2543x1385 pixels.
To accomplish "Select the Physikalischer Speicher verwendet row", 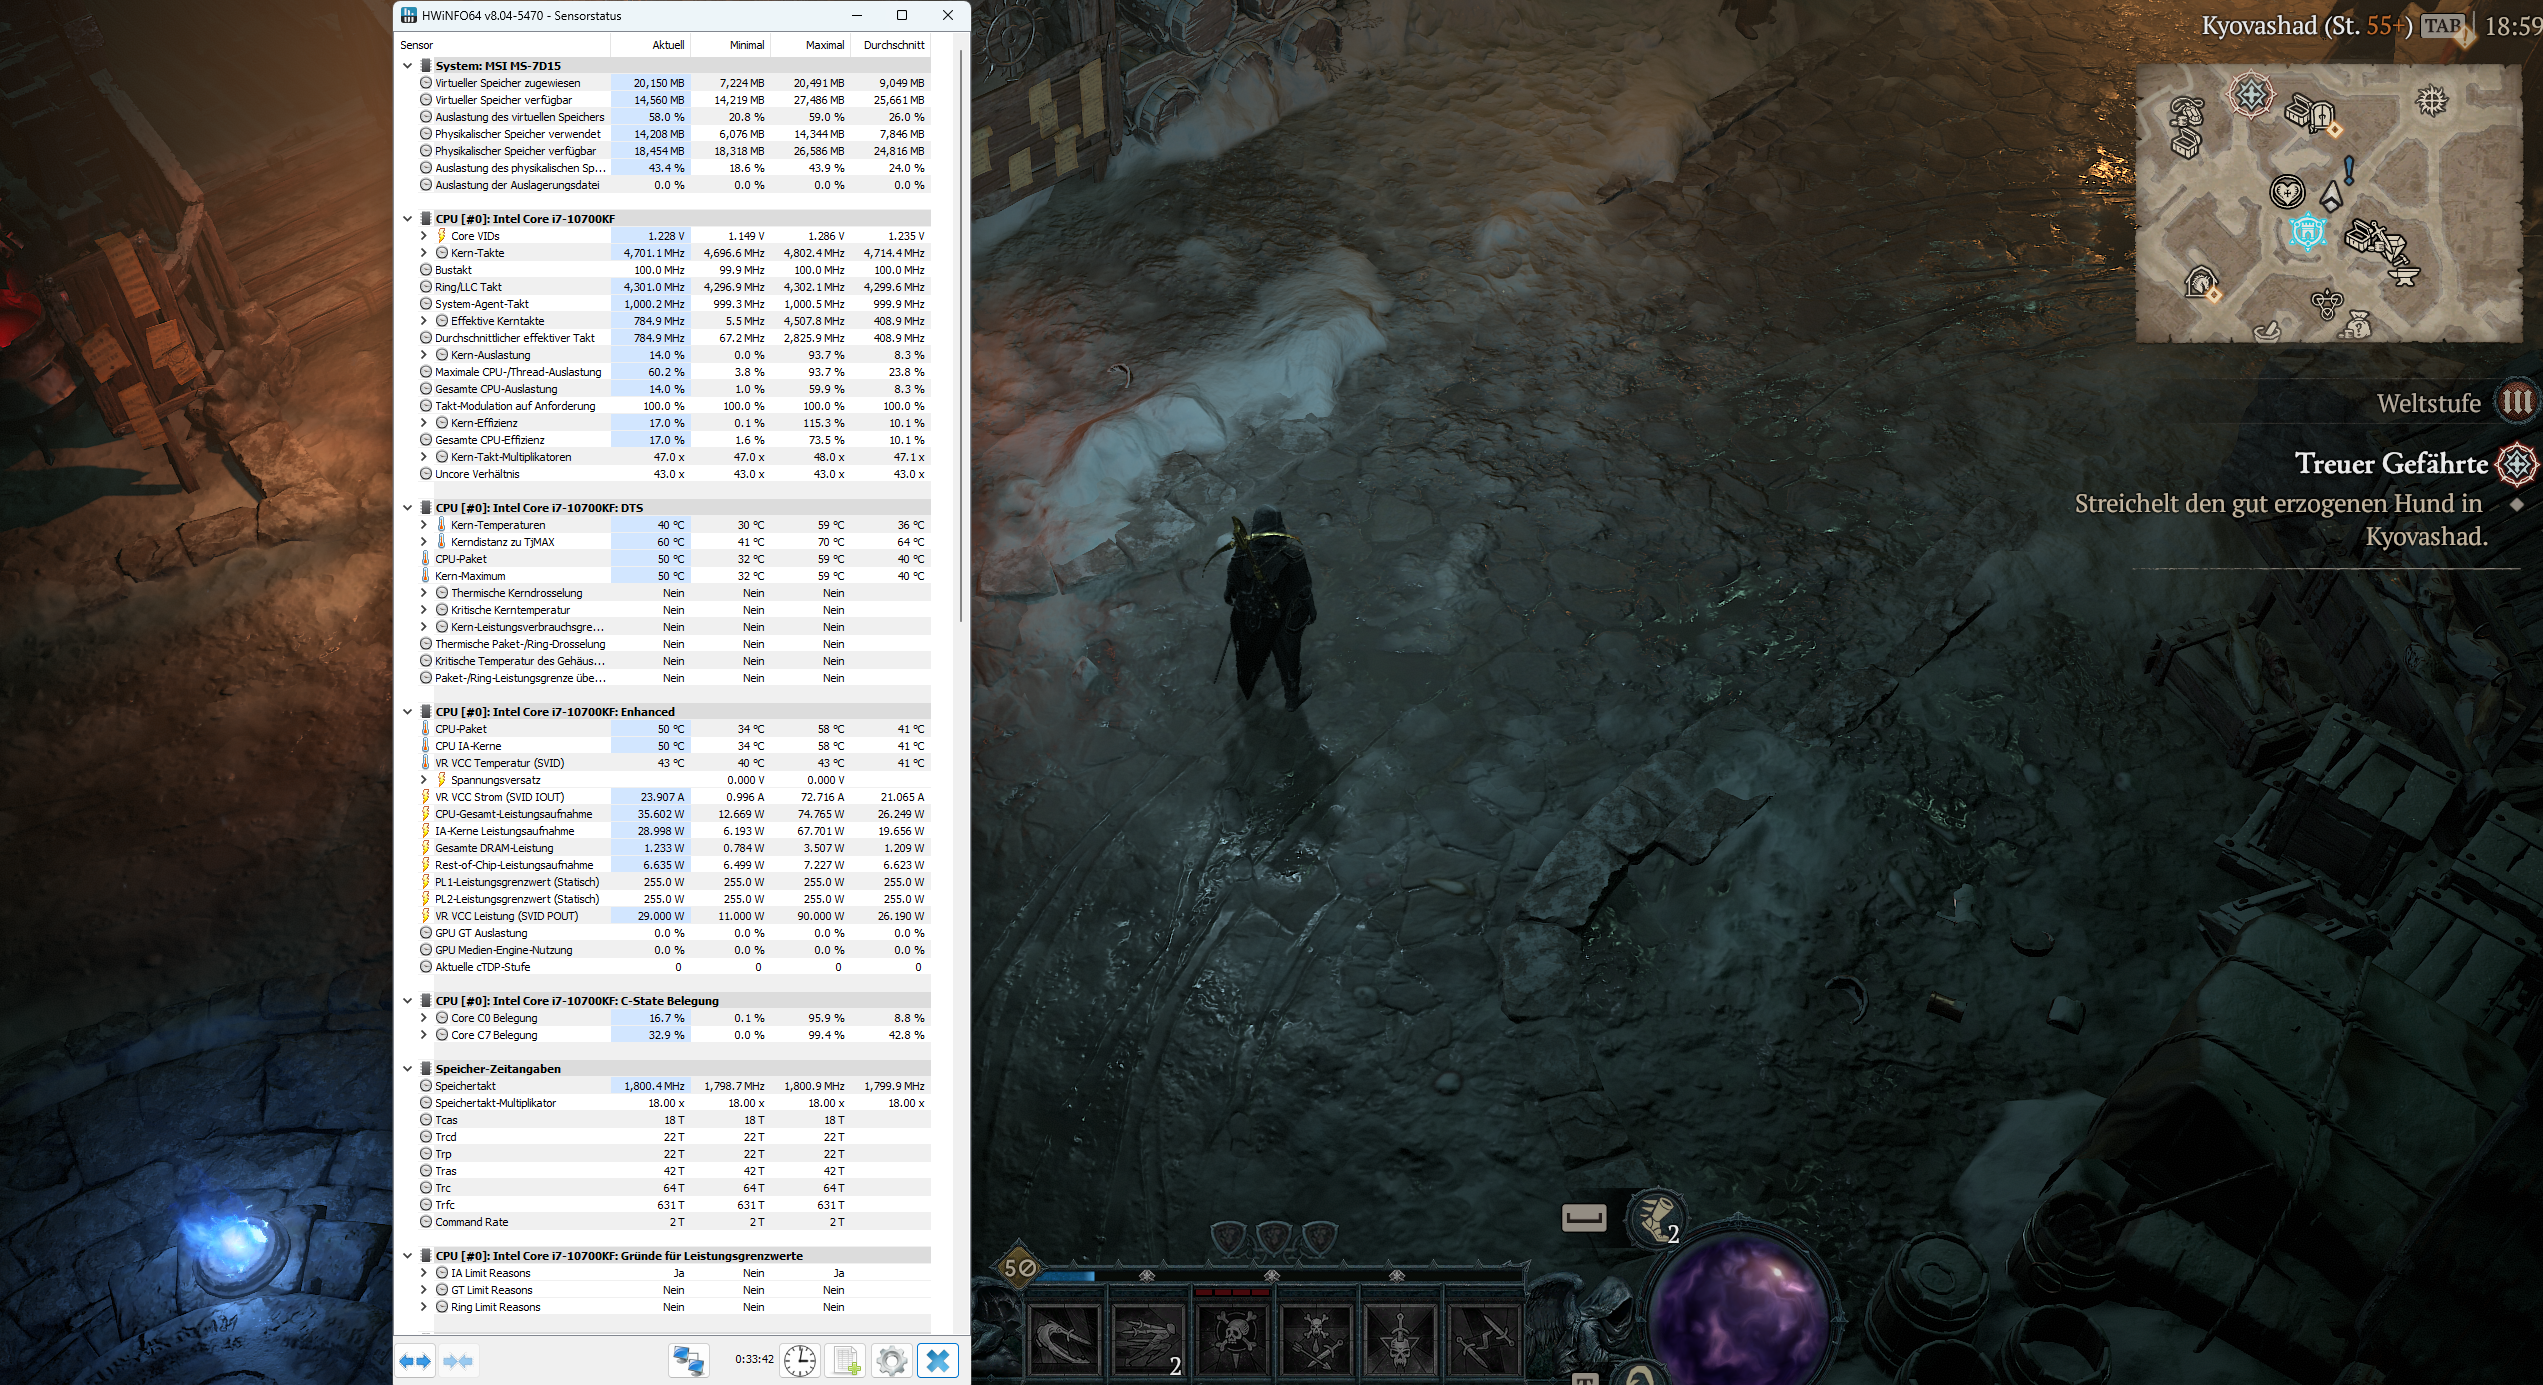I will 674,134.
